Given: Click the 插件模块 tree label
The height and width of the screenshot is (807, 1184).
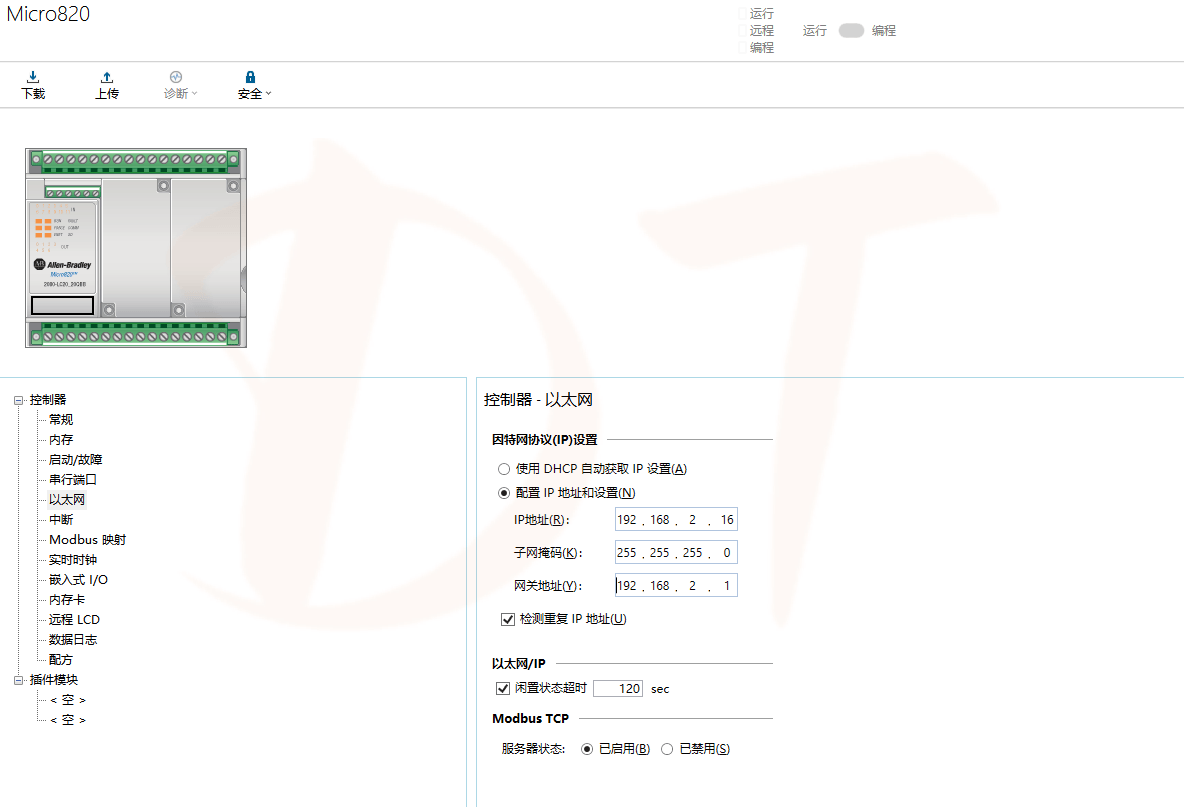Looking at the screenshot, I should tap(54, 680).
